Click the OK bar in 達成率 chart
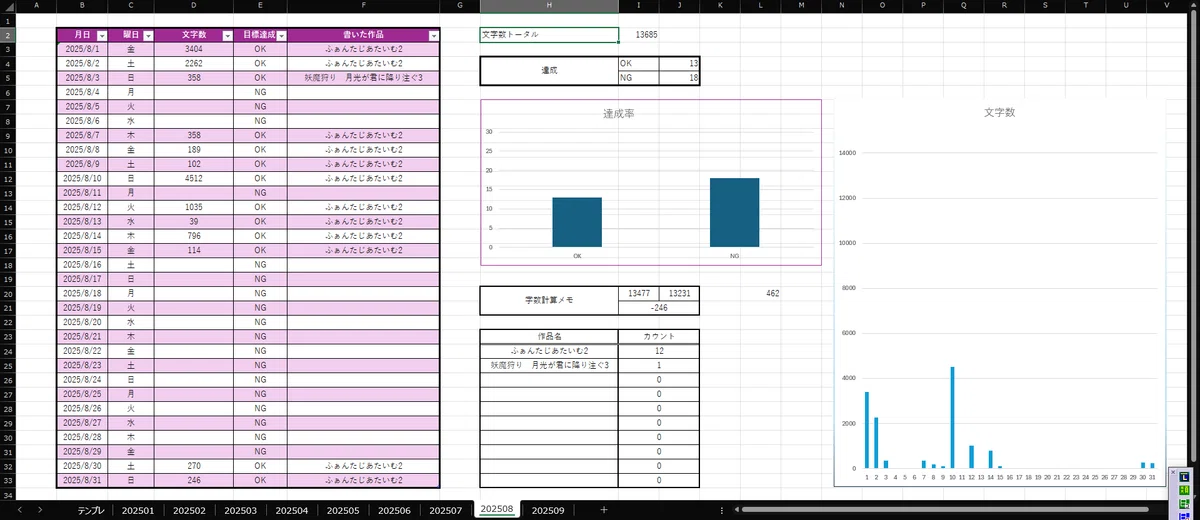1200x520 pixels. 577,222
